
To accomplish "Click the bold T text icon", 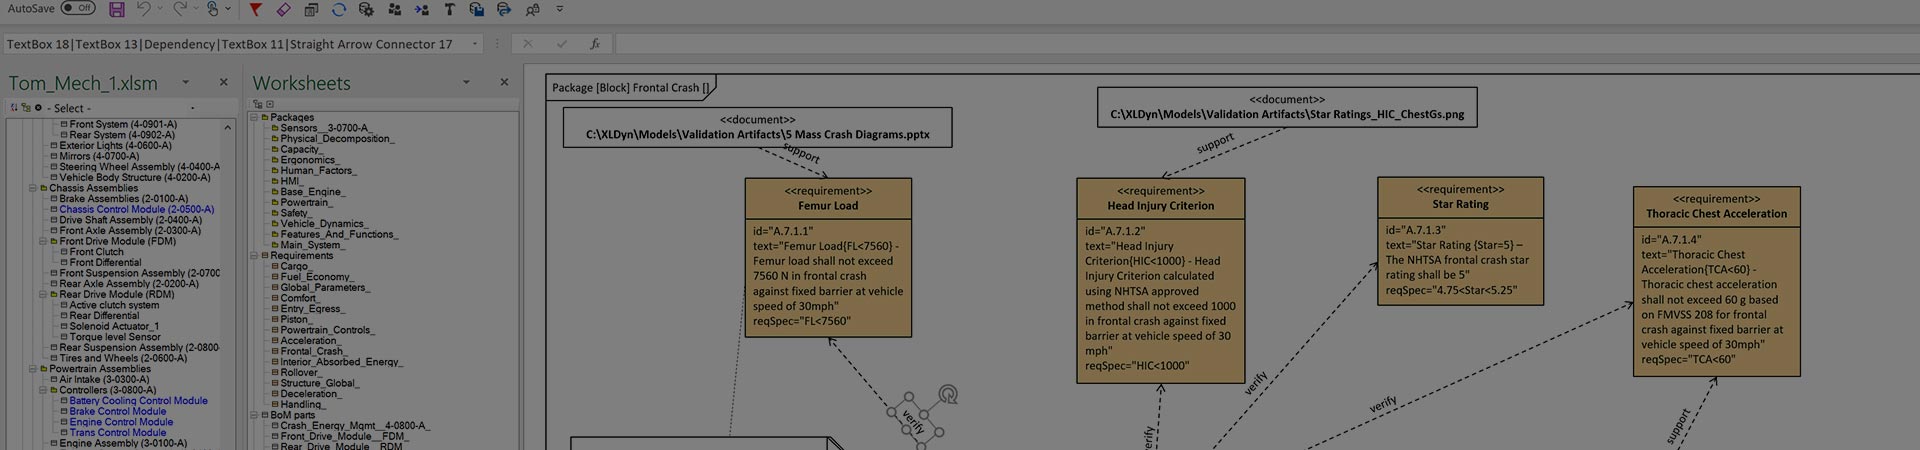I will (449, 10).
